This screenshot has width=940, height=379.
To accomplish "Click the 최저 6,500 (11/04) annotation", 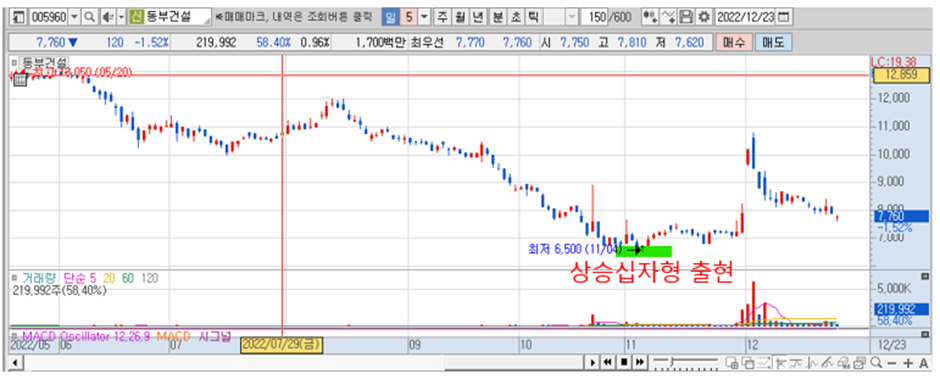I will [576, 249].
